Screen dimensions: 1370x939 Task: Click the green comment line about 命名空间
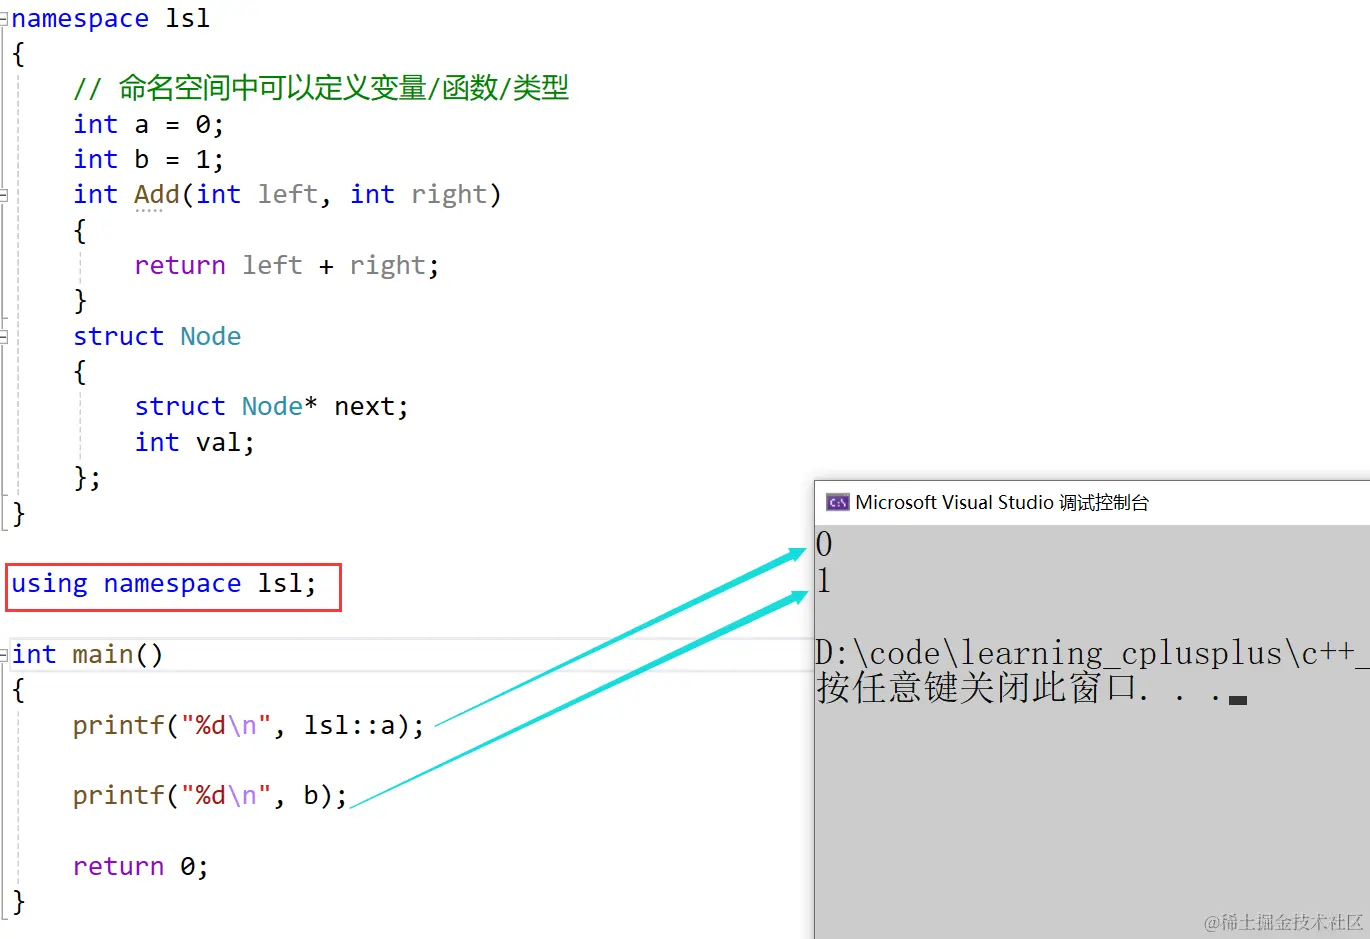click(x=321, y=88)
